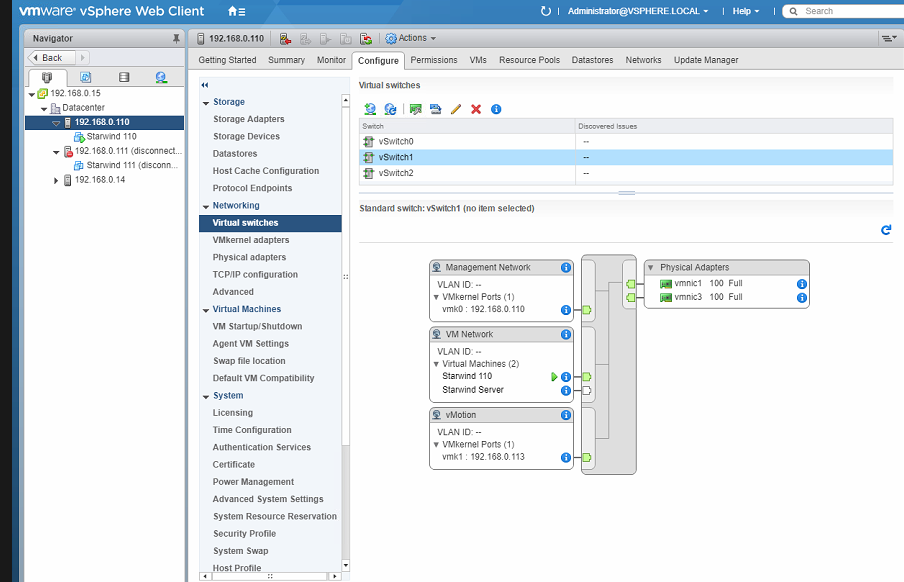This screenshot has height=582, width=904.
Task: Expand the 192.168.0.14 host node
Action: (x=56, y=181)
